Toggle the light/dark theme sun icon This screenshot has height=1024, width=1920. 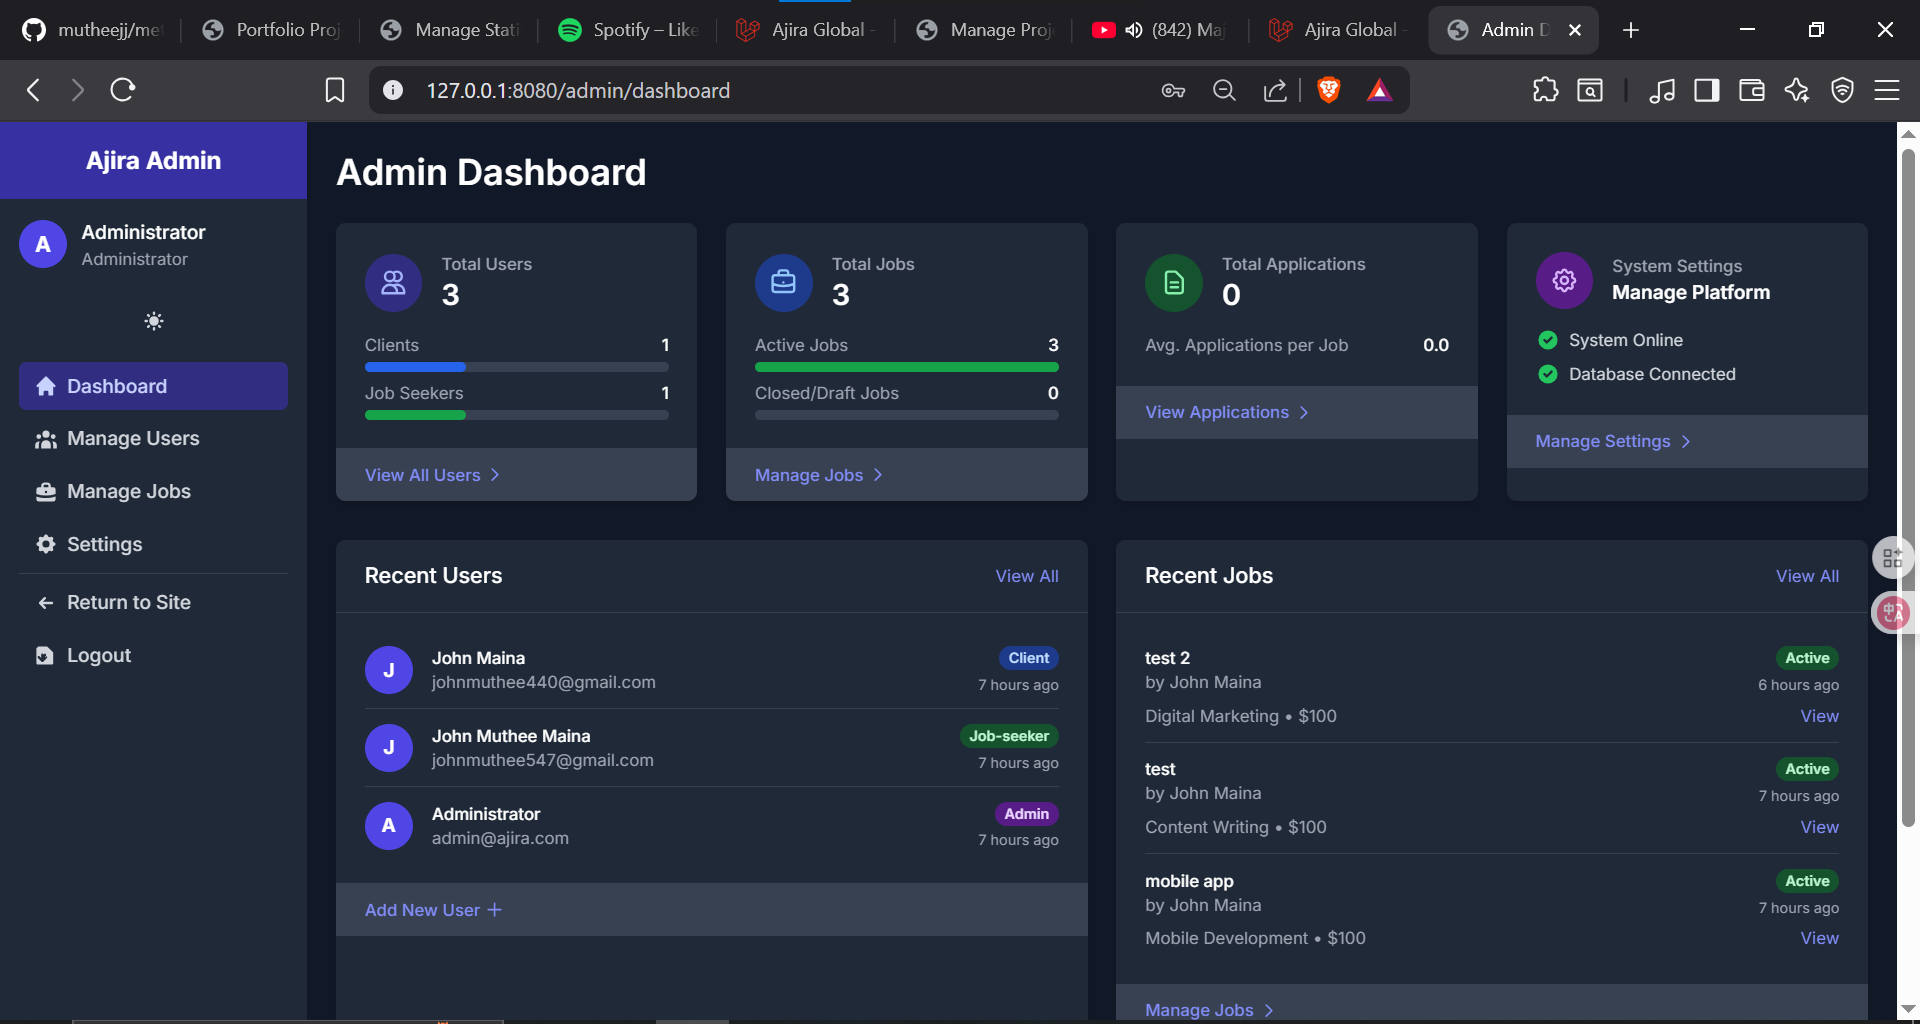click(153, 321)
